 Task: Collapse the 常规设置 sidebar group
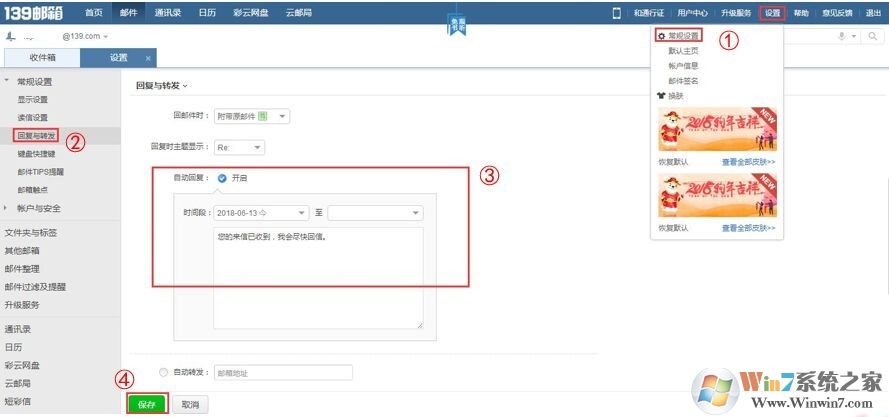coord(7,81)
